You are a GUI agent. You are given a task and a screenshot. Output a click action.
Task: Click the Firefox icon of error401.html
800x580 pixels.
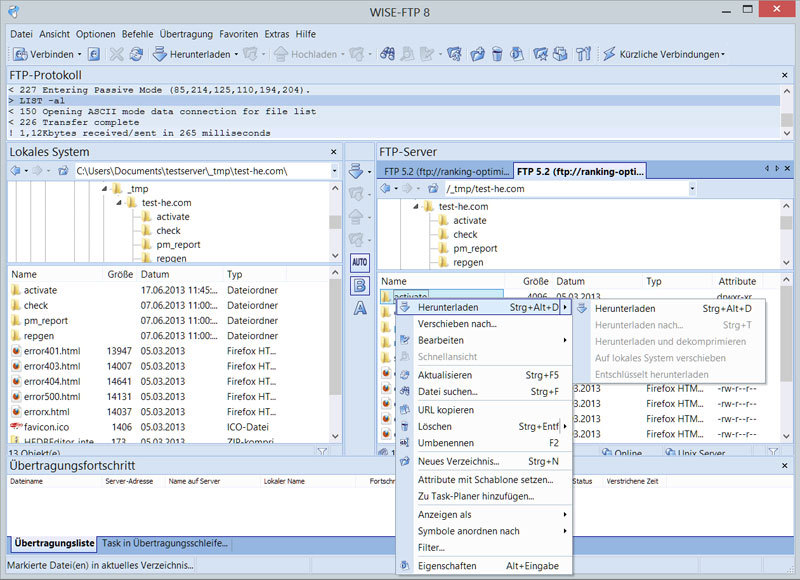tap(16, 351)
